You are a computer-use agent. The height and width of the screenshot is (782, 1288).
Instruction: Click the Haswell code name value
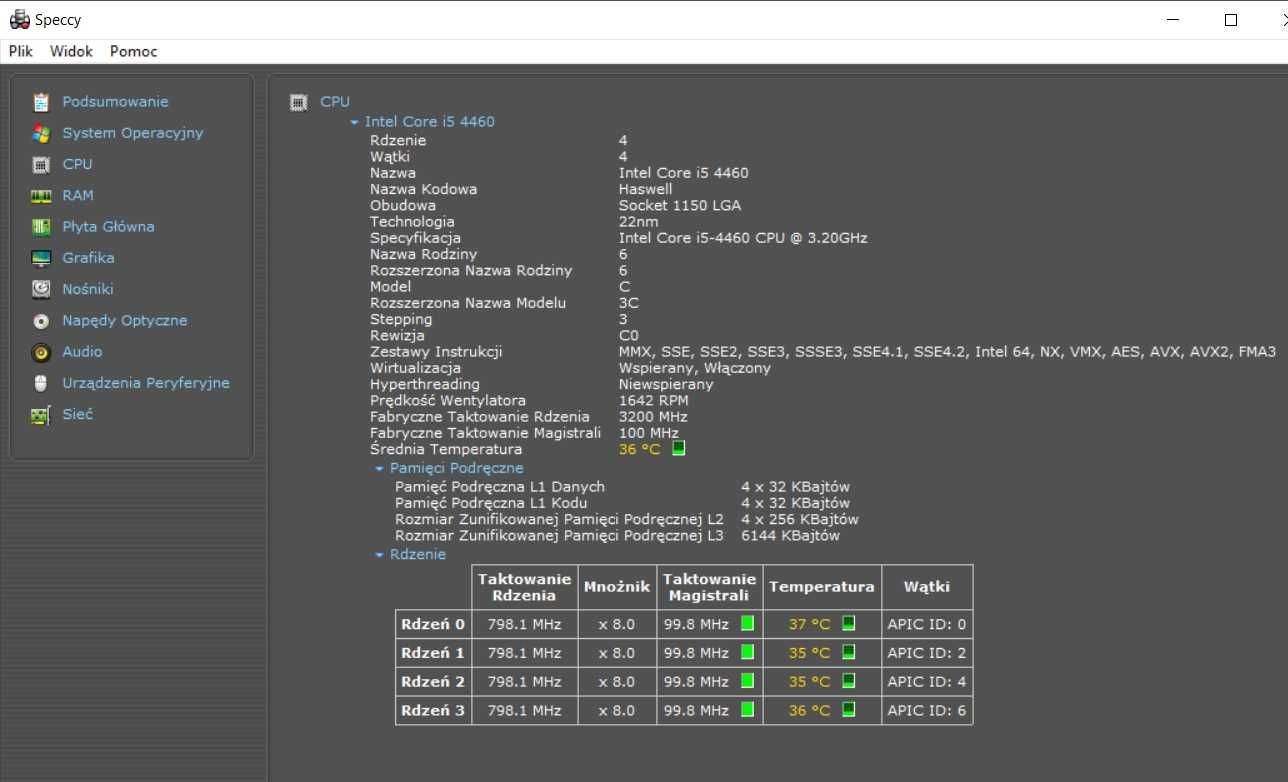[x=646, y=189]
